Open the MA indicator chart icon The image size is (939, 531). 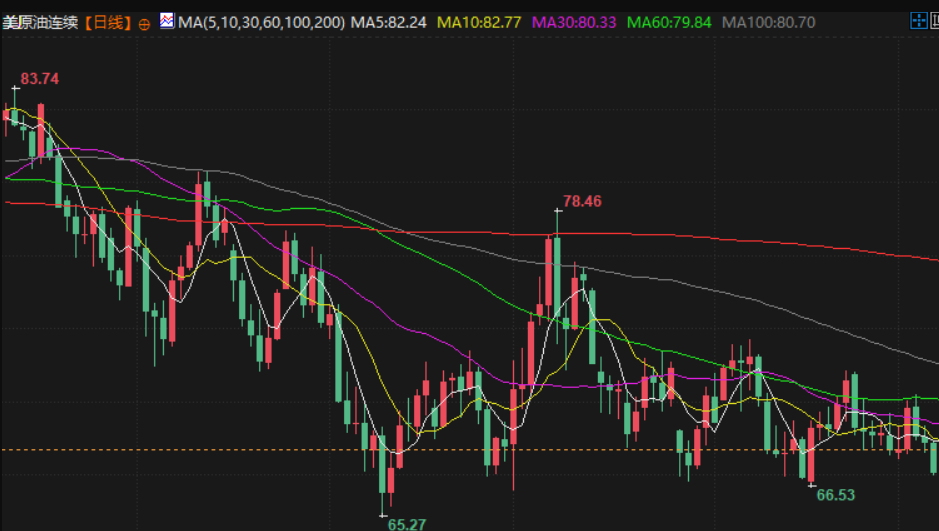tap(166, 21)
